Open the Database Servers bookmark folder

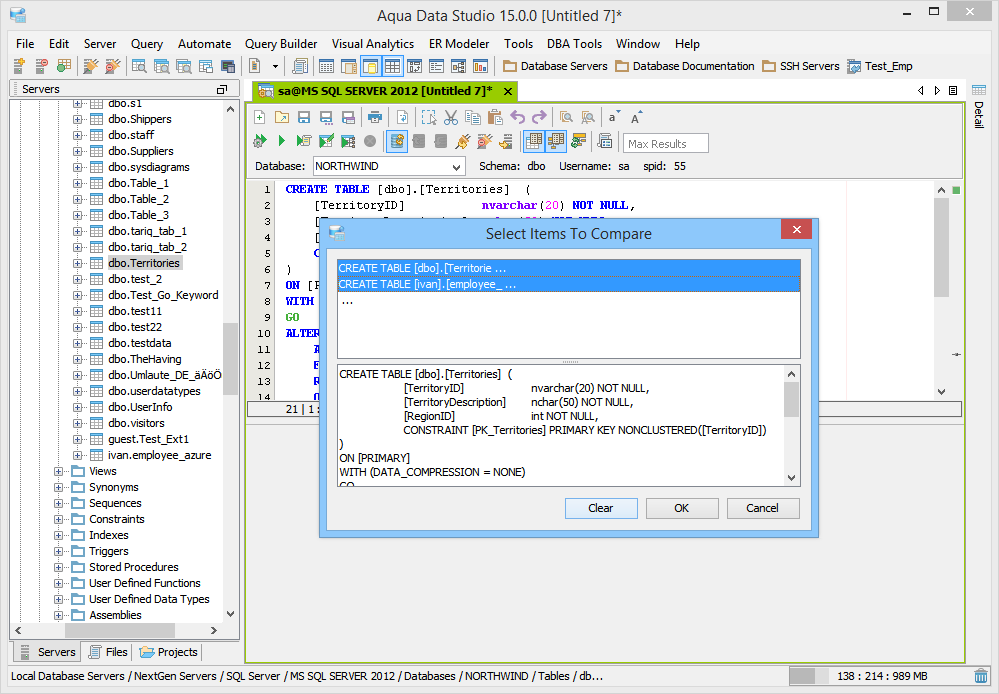coord(555,66)
